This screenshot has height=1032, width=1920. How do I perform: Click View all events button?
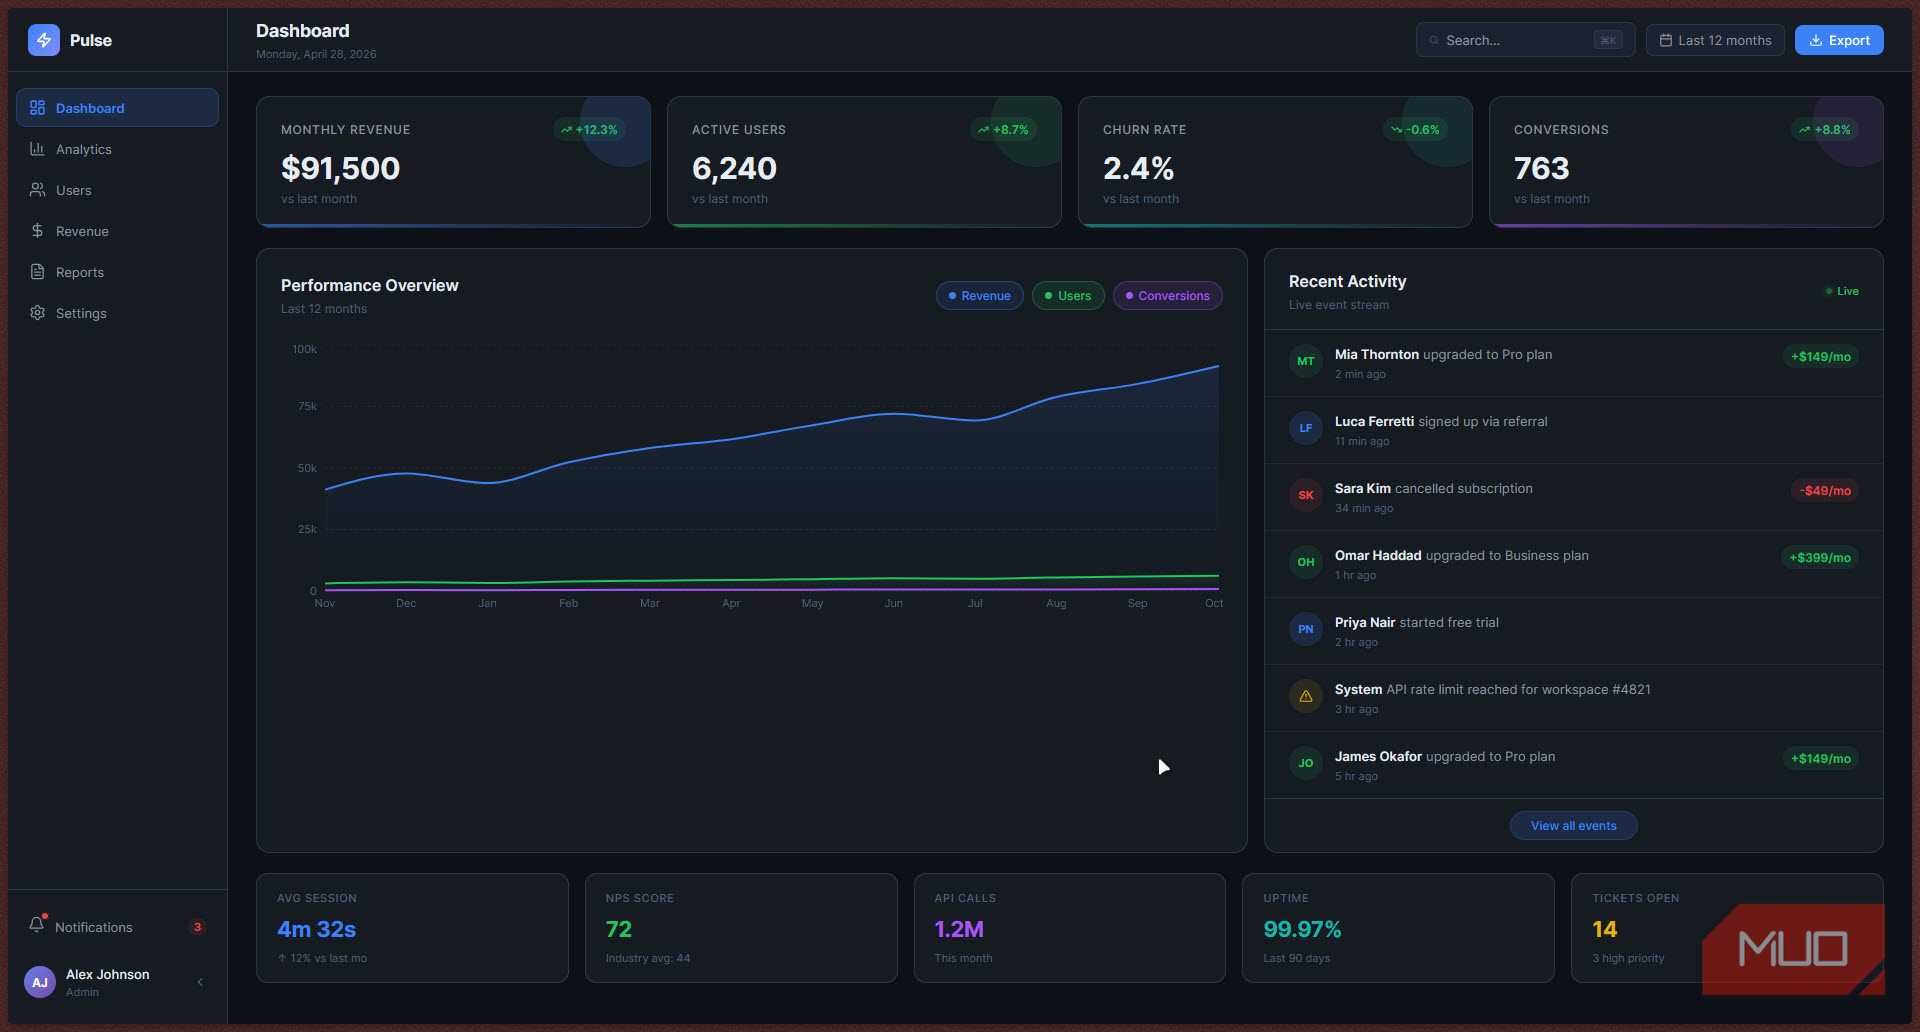coord(1573,826)
